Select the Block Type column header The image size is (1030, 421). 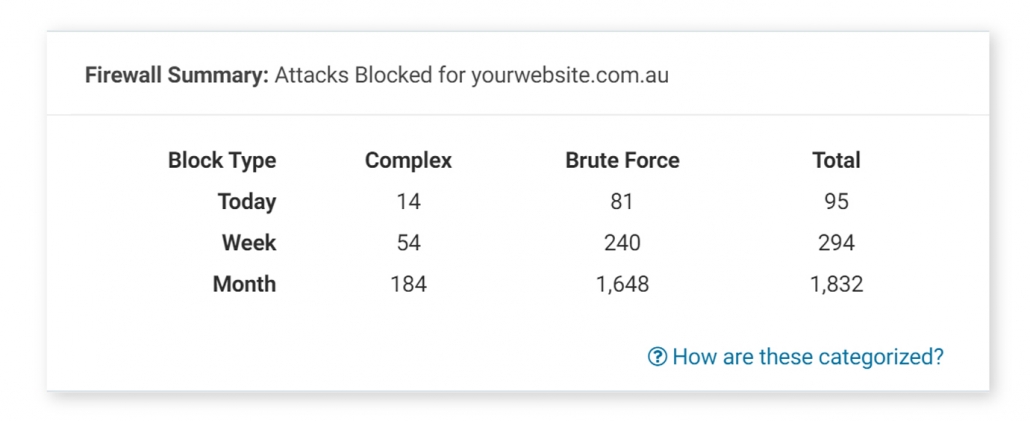(x=222, y=160)
